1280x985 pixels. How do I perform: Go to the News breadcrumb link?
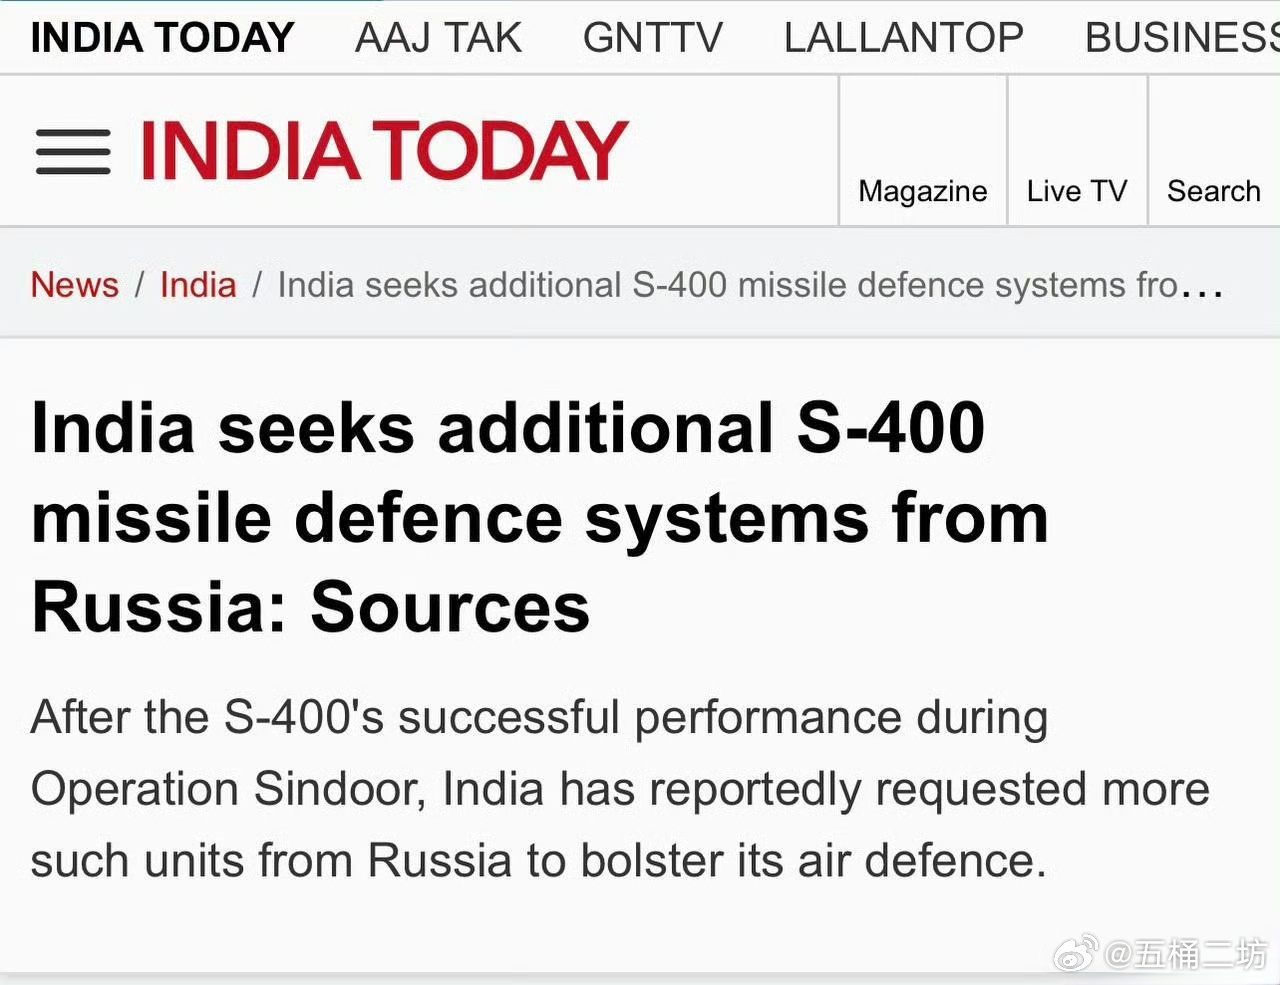pos(74,285)
